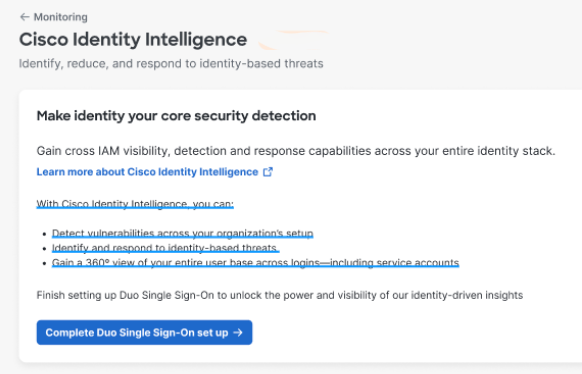Click the bullet dot before Gain a 360° view
This screenshot has height=374, width=582.
click(x=45, y=263)
